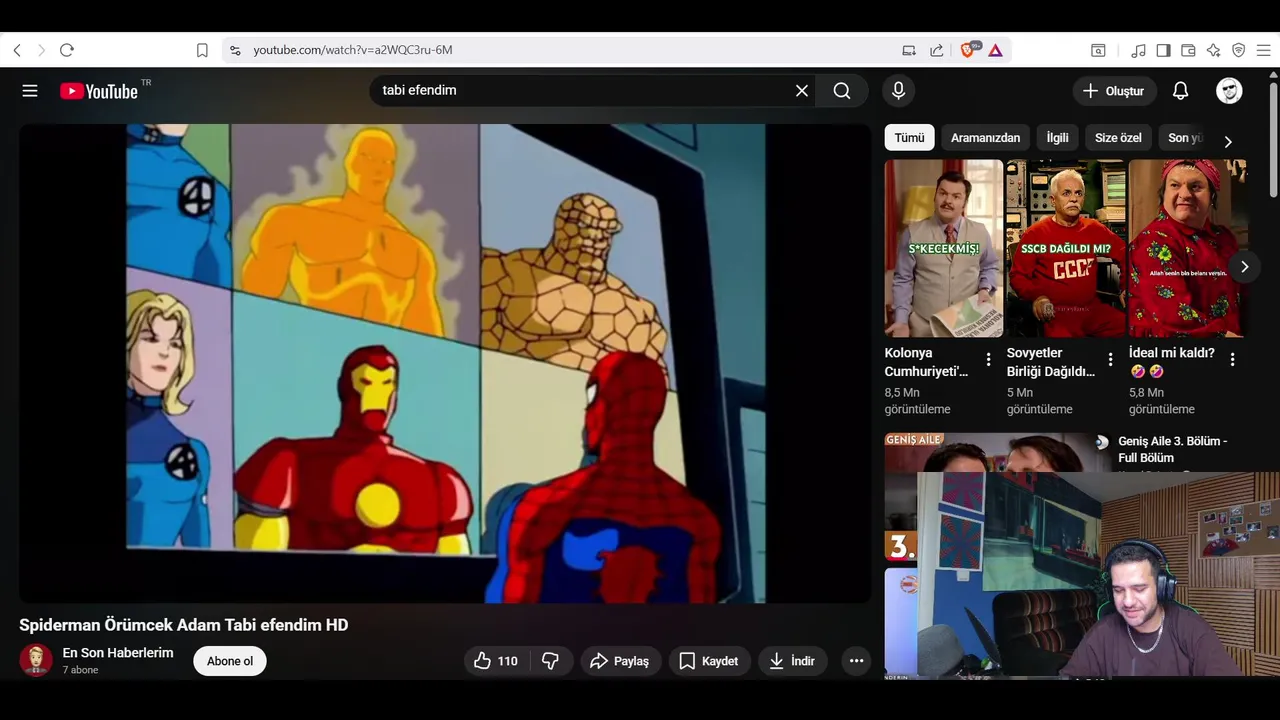Open the browser hamburger menu
Viewport: 1280px width, 720px height.
click(x=1264, y=50)
